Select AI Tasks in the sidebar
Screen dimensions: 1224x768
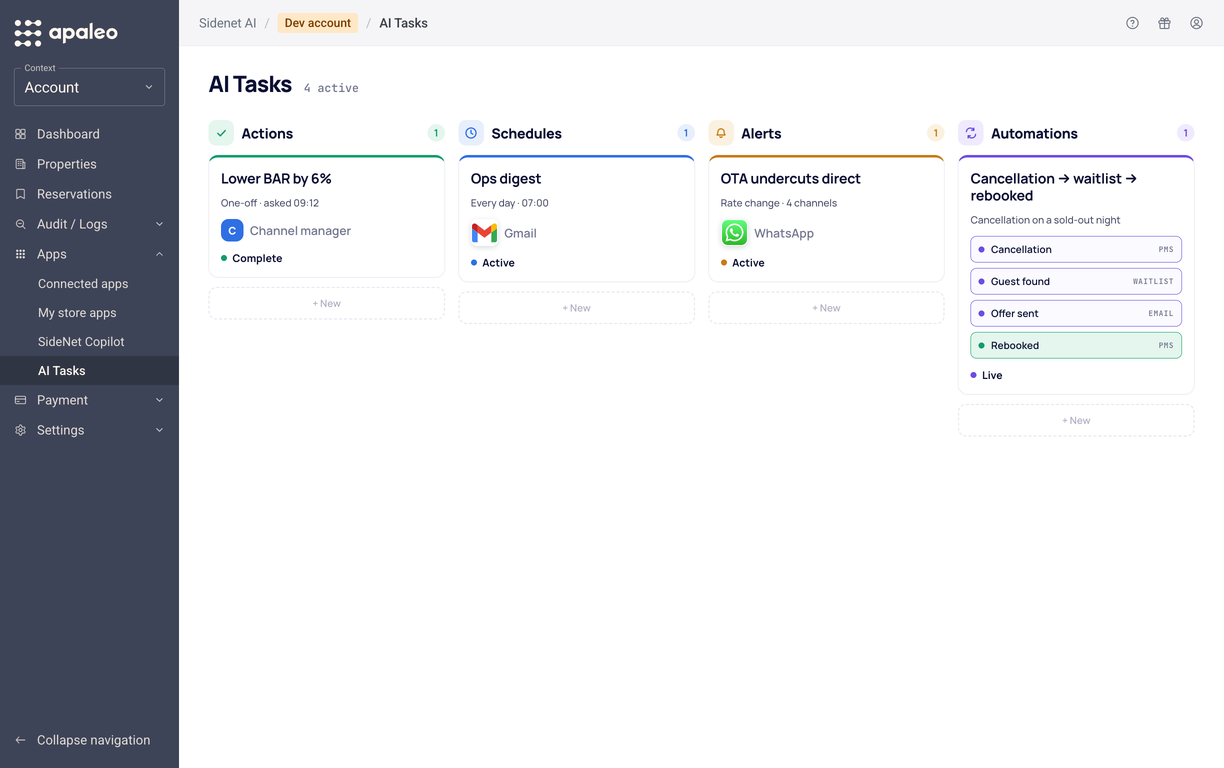pos(89,371)
